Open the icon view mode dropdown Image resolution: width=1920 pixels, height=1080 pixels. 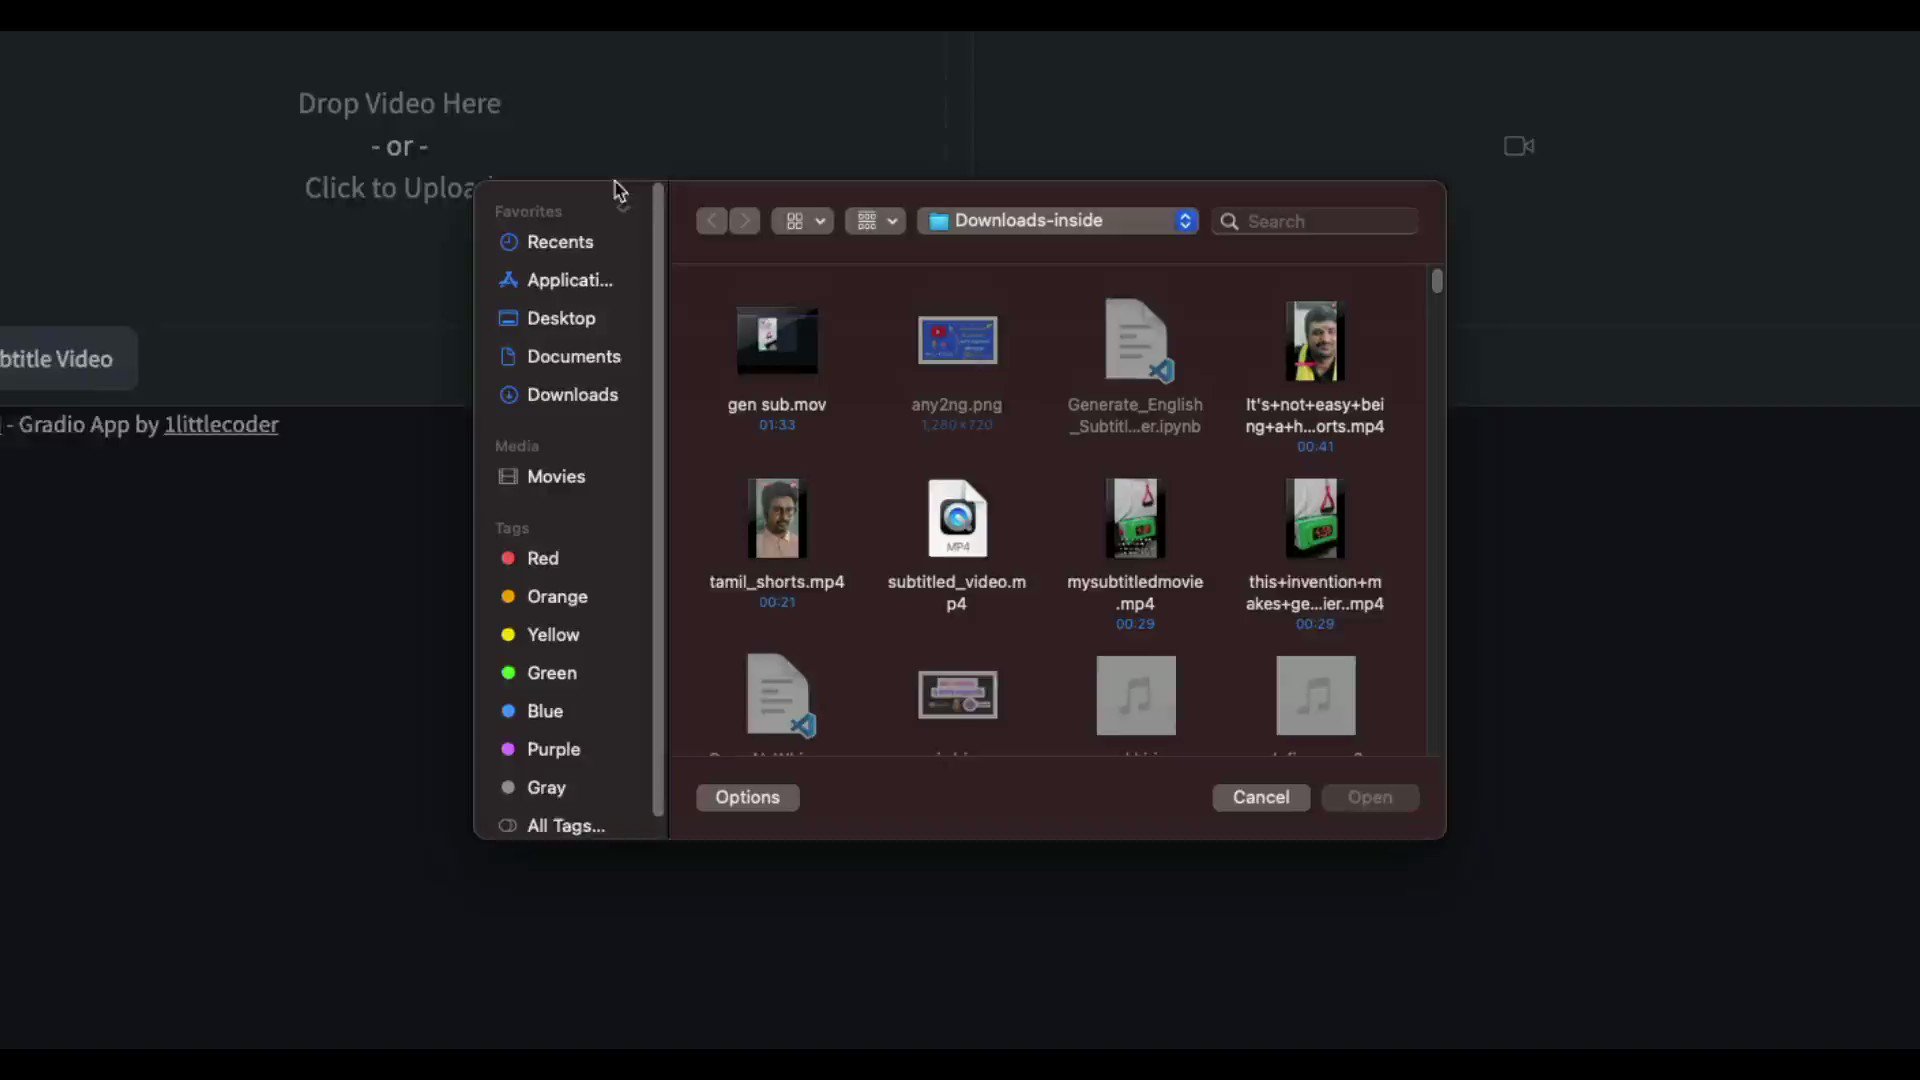coord(803,221)
